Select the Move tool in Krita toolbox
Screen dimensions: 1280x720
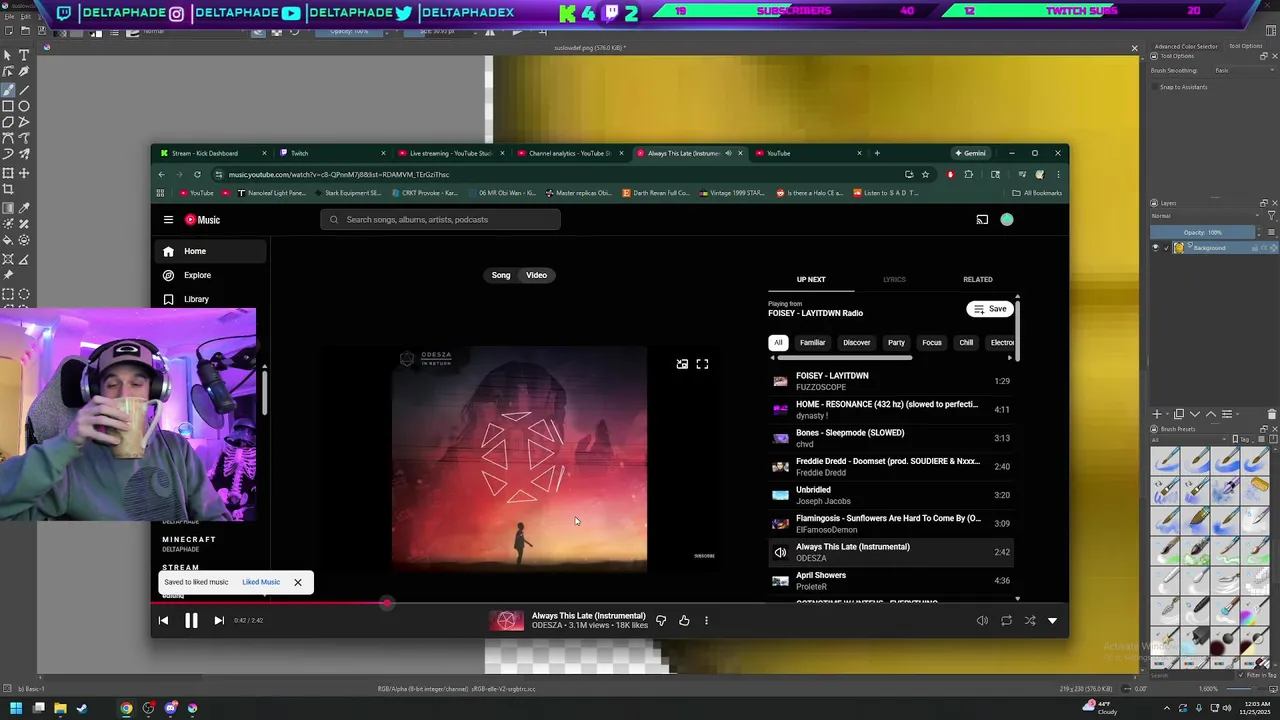point(24,172)
